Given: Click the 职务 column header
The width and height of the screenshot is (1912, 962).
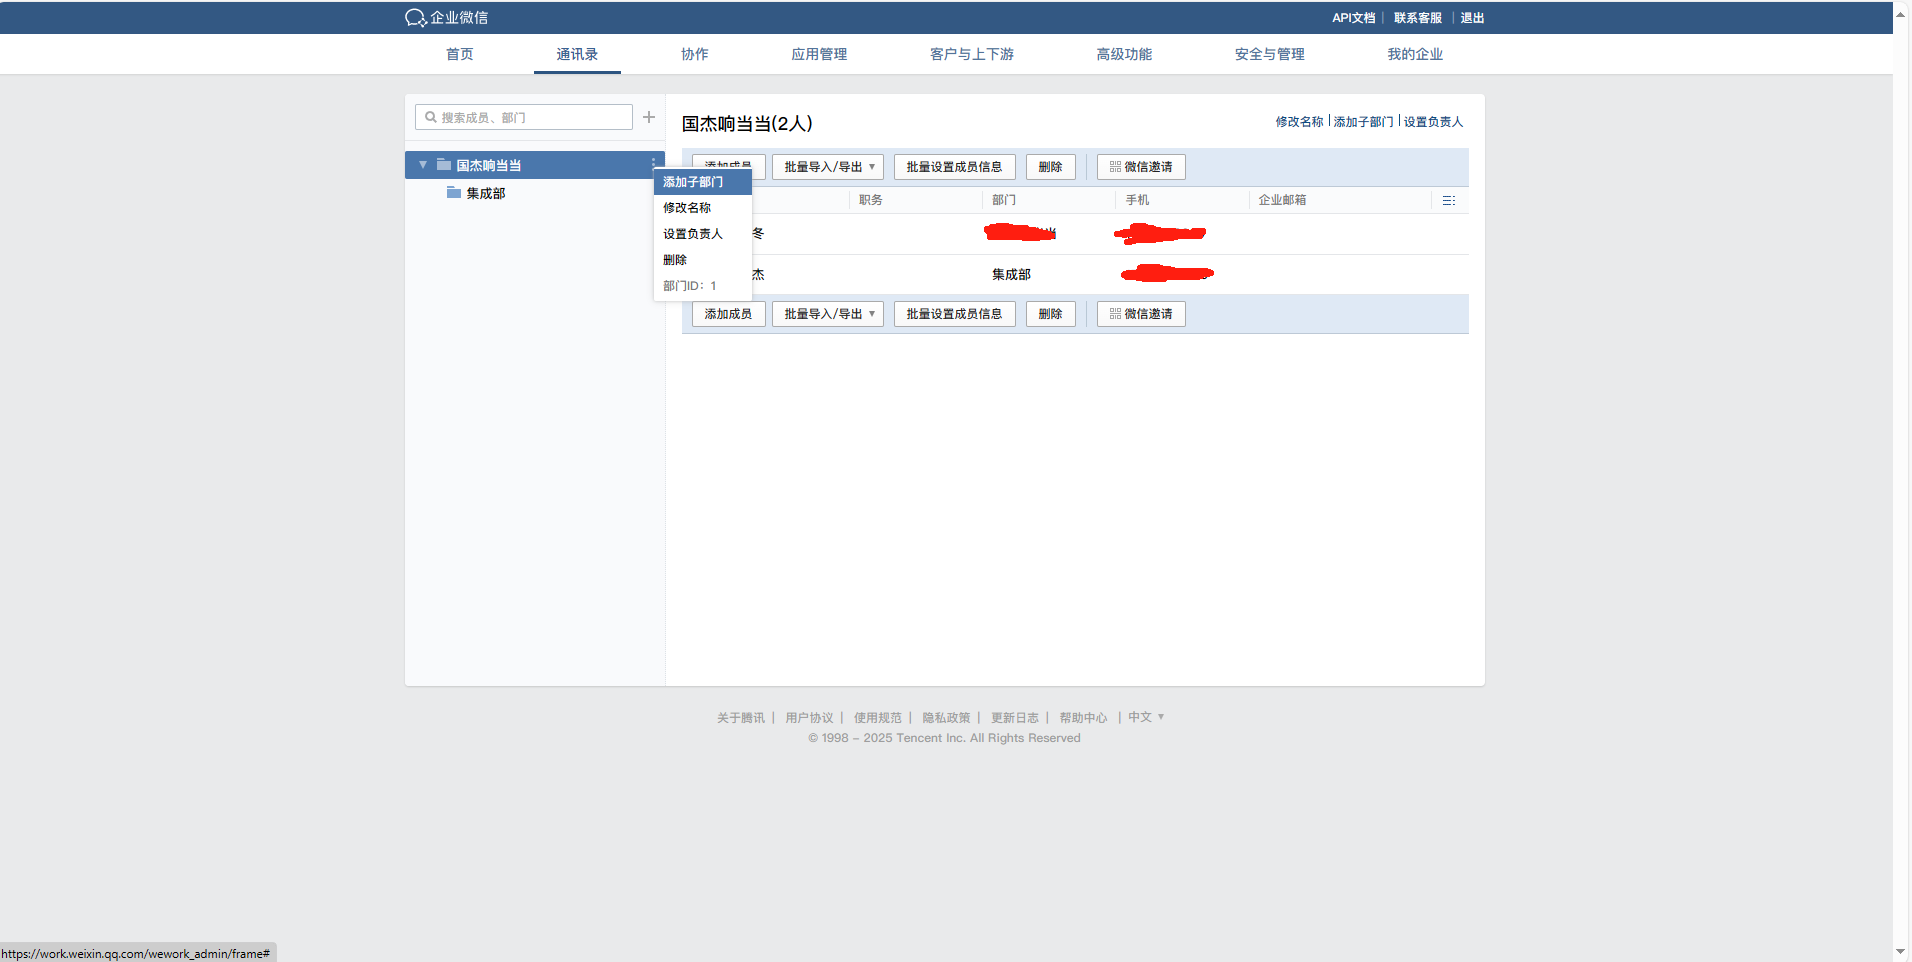Looking at the screenshot, I should click(871, 200).
